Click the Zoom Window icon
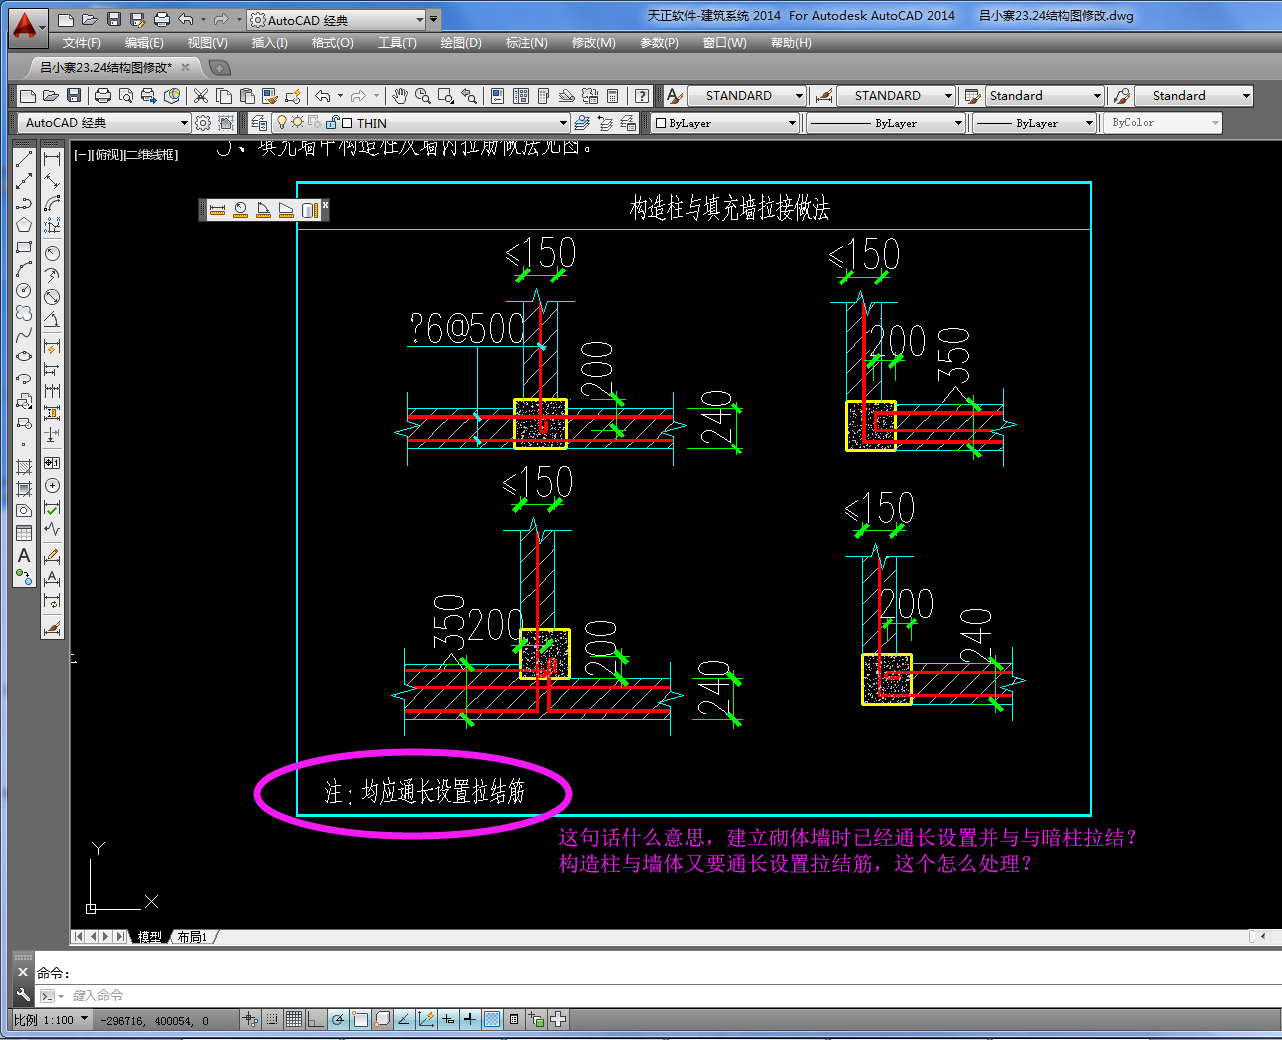The image size is (1282, 1040). pyautogui.click(x=446, y=96)
